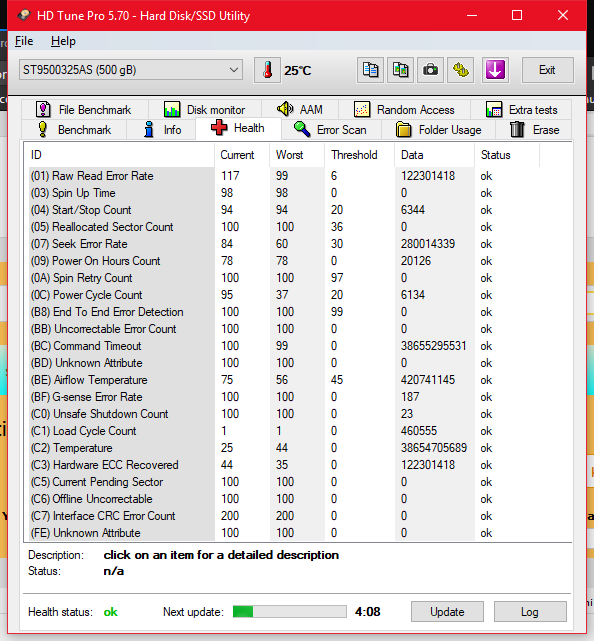Click the copy text to clipboard icon
594x641 pixels.
(x=370, y=70)
